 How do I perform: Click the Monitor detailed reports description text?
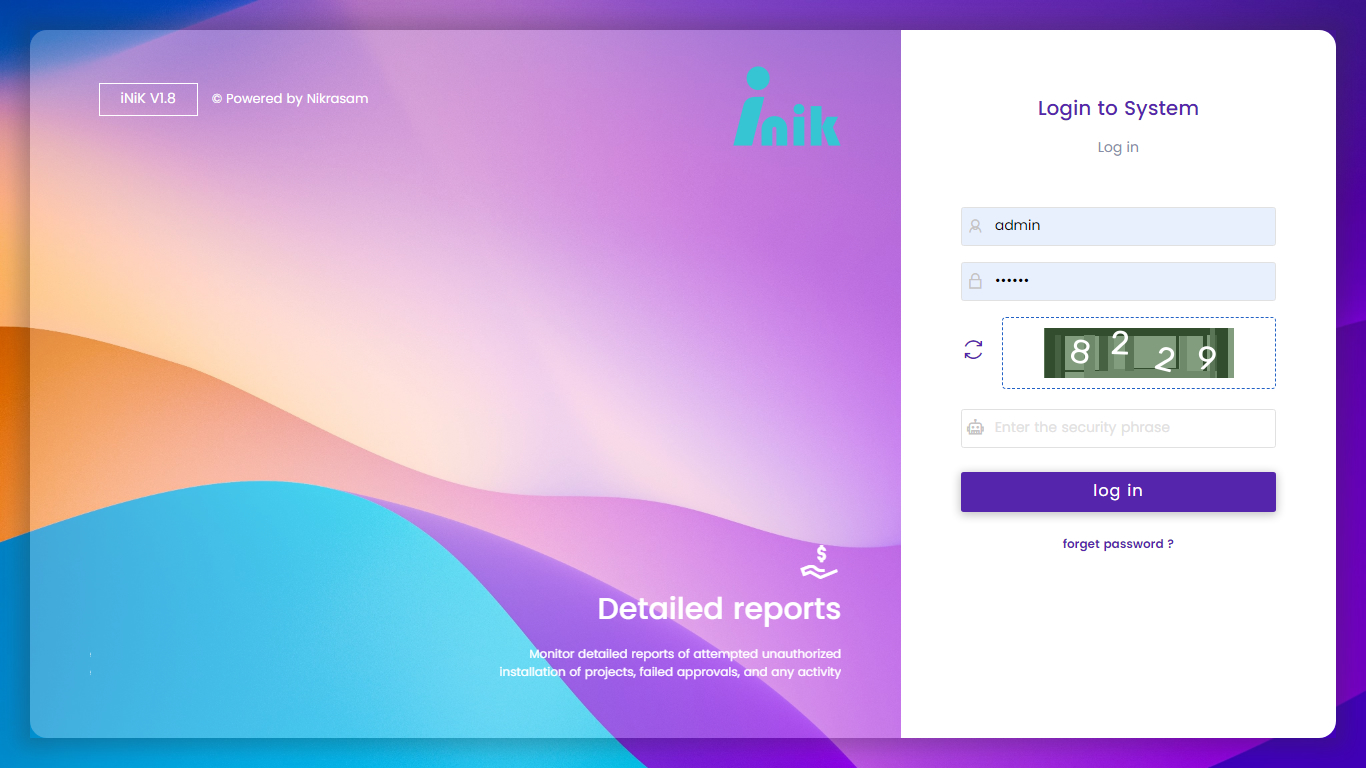coord(670,663)
